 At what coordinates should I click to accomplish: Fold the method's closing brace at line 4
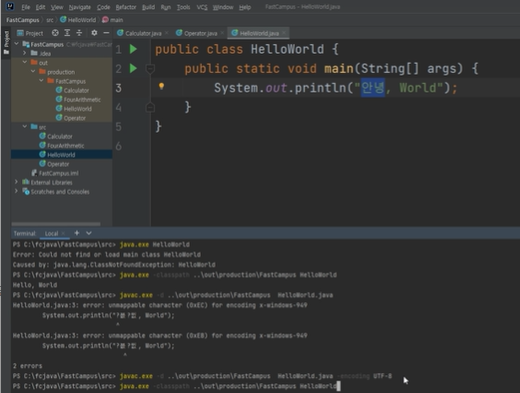pos(150,107)
